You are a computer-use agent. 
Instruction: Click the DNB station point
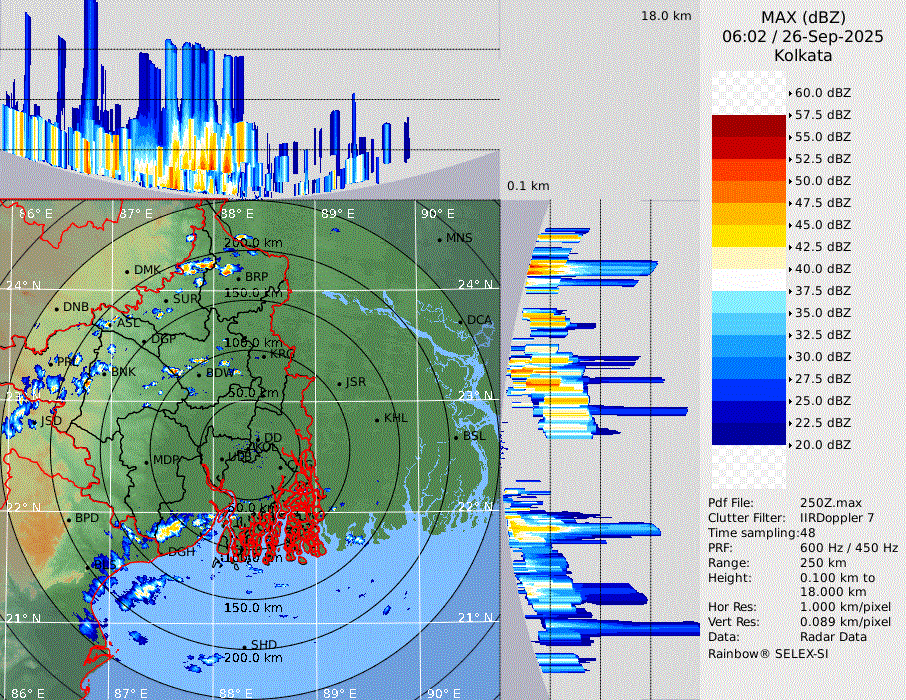[57, 308]
